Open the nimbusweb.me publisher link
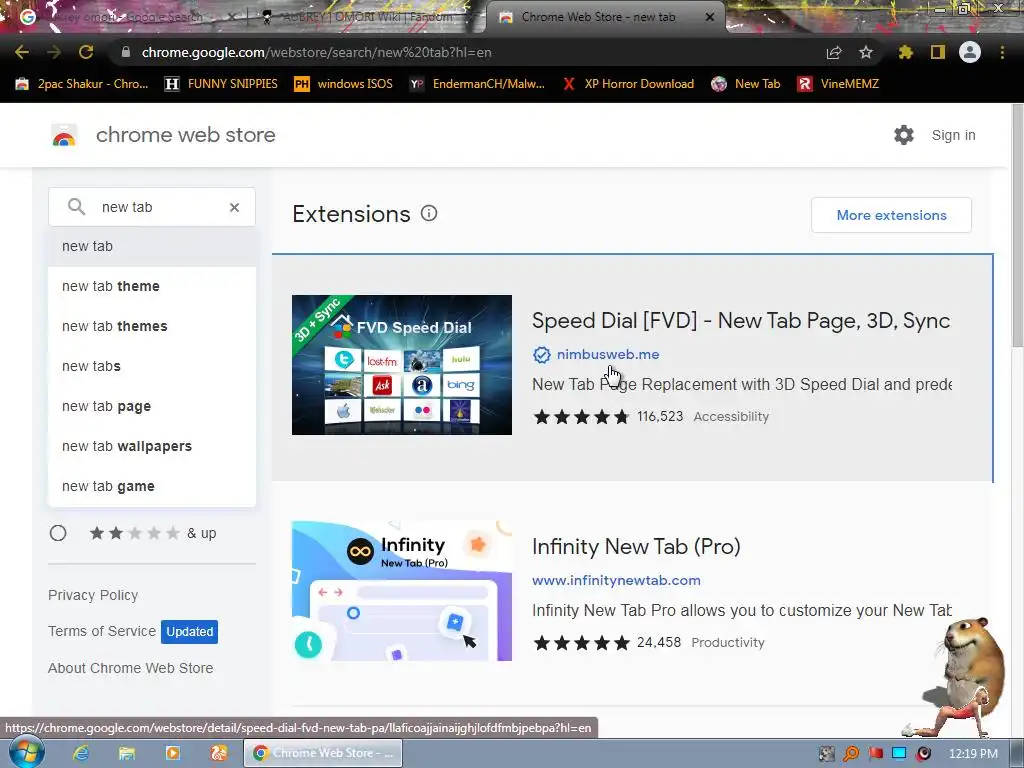 (x=608, y=355)
